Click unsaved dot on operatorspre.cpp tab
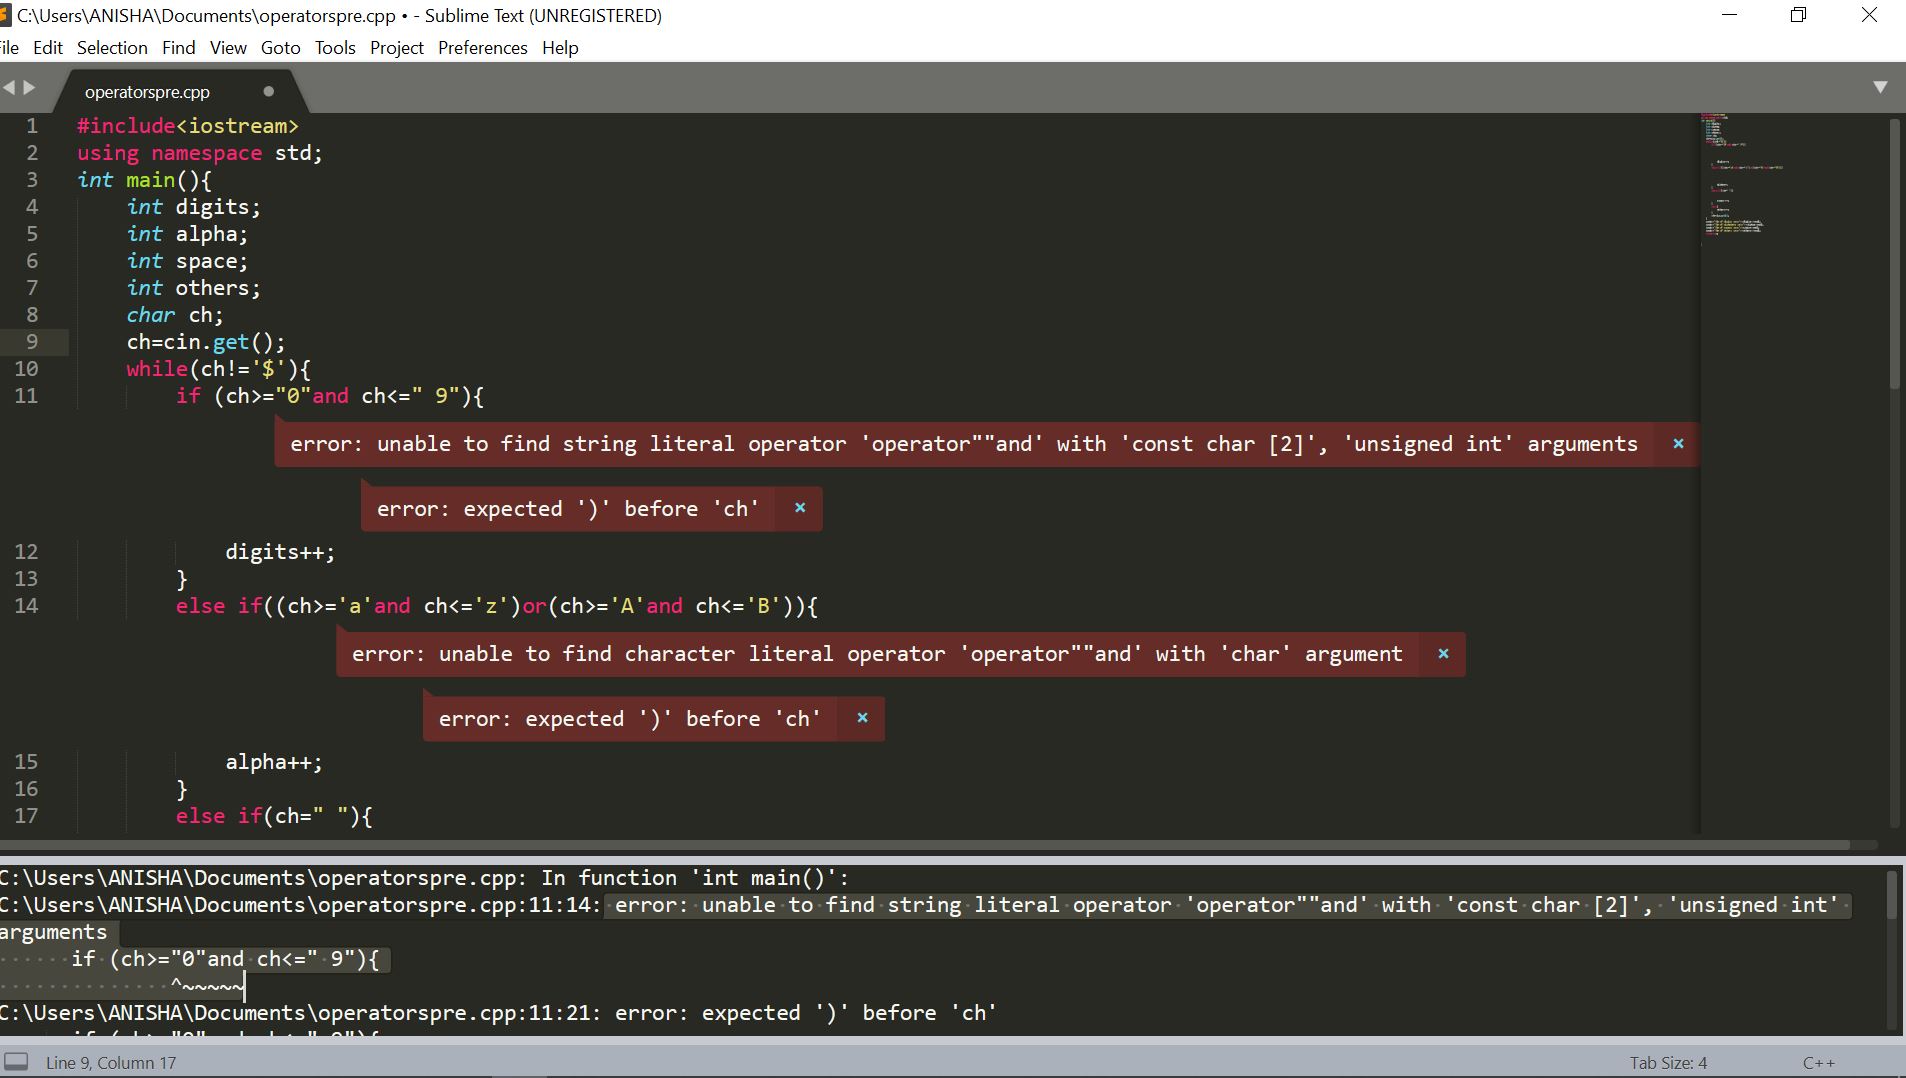 click(x=268, y=91)
